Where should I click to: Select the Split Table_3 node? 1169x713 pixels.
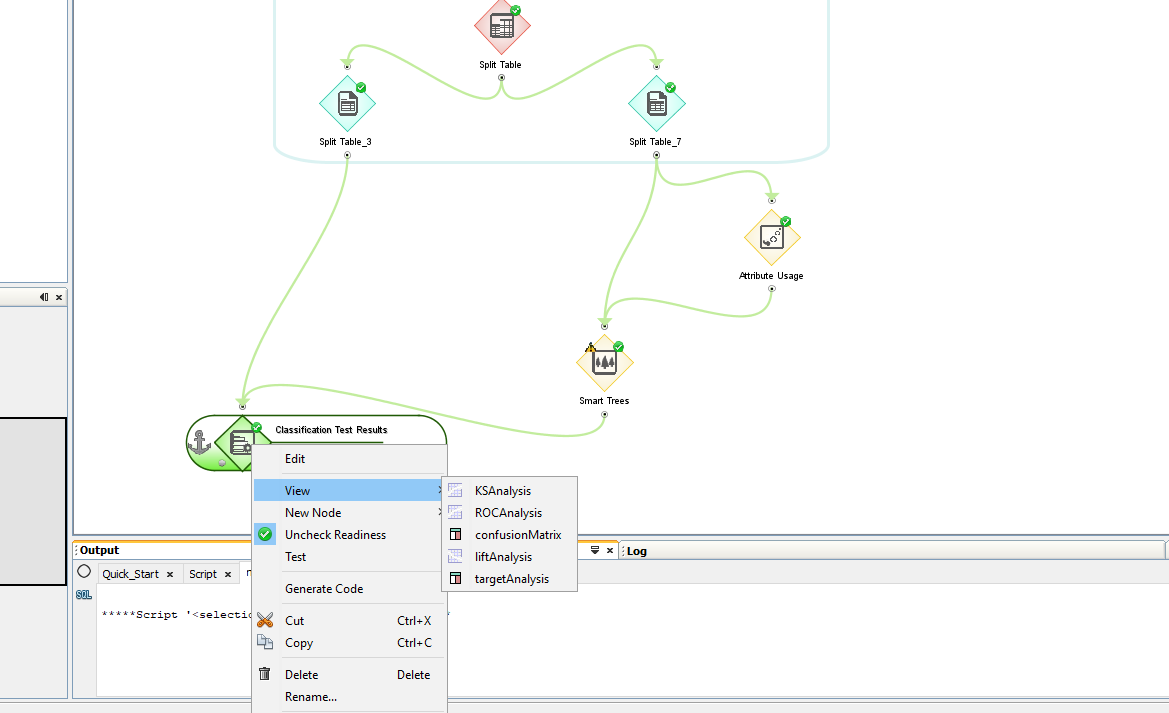tap(346, 104)
